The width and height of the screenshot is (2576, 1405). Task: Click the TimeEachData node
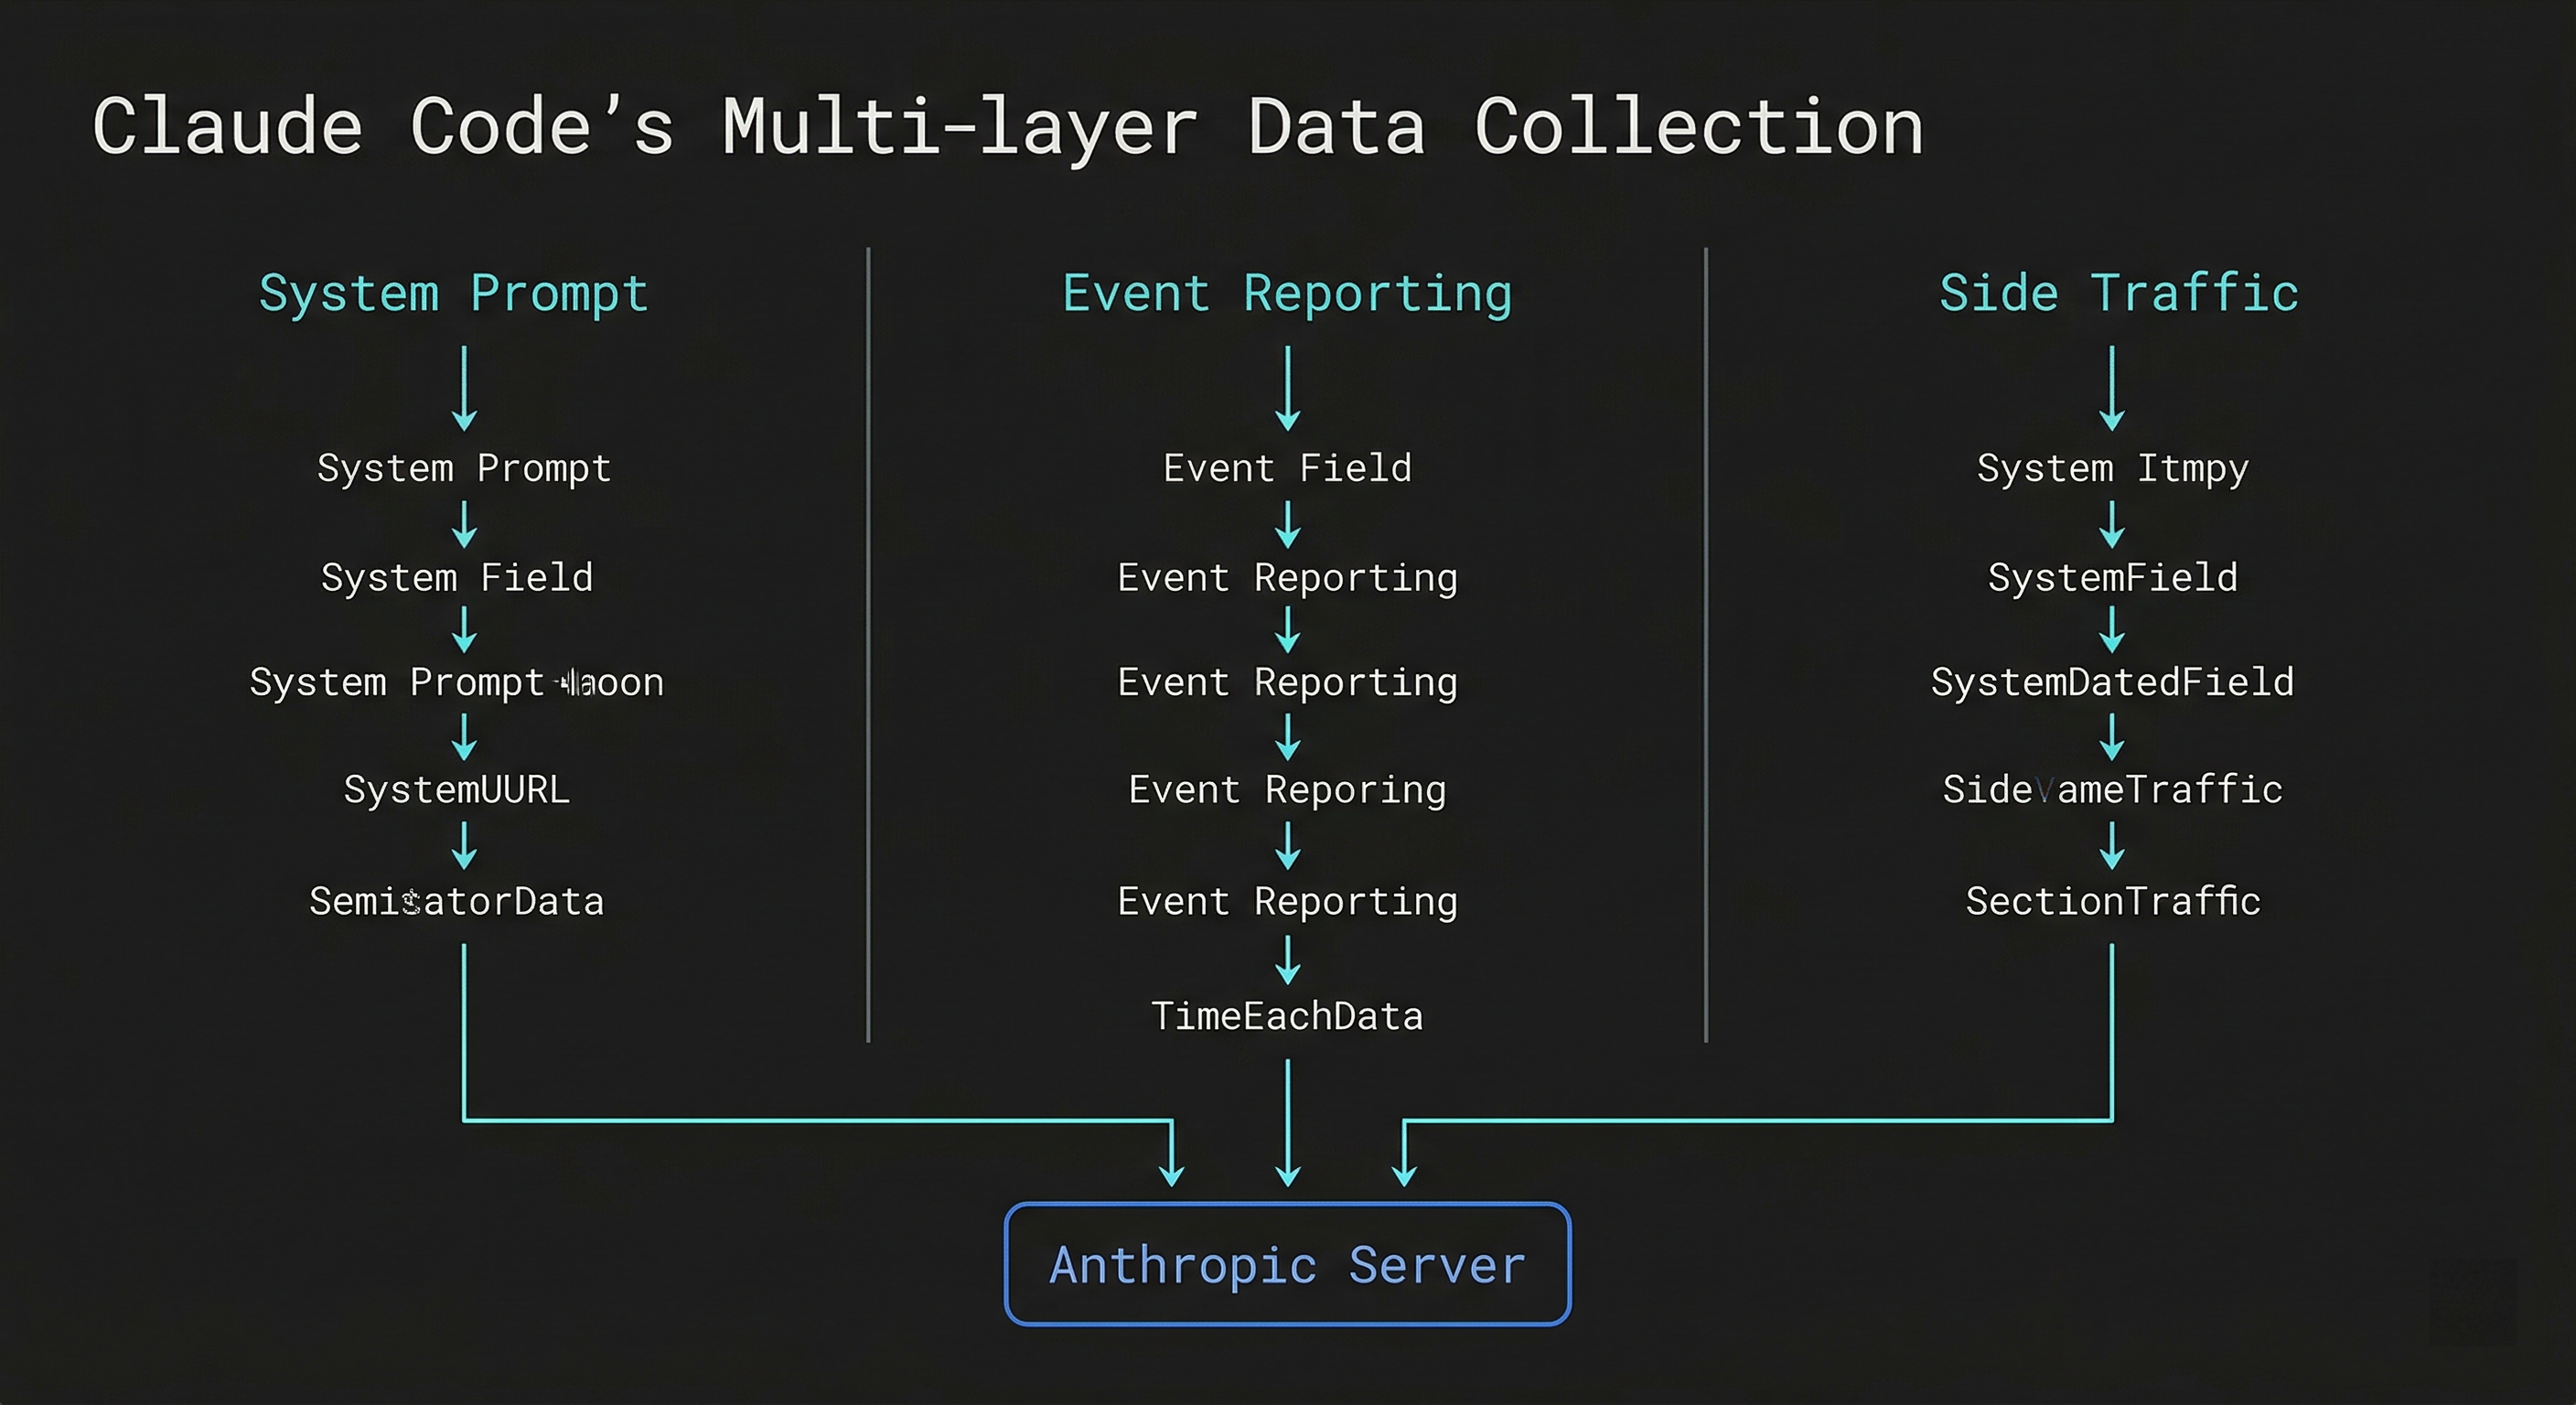pos(1287,1016)
